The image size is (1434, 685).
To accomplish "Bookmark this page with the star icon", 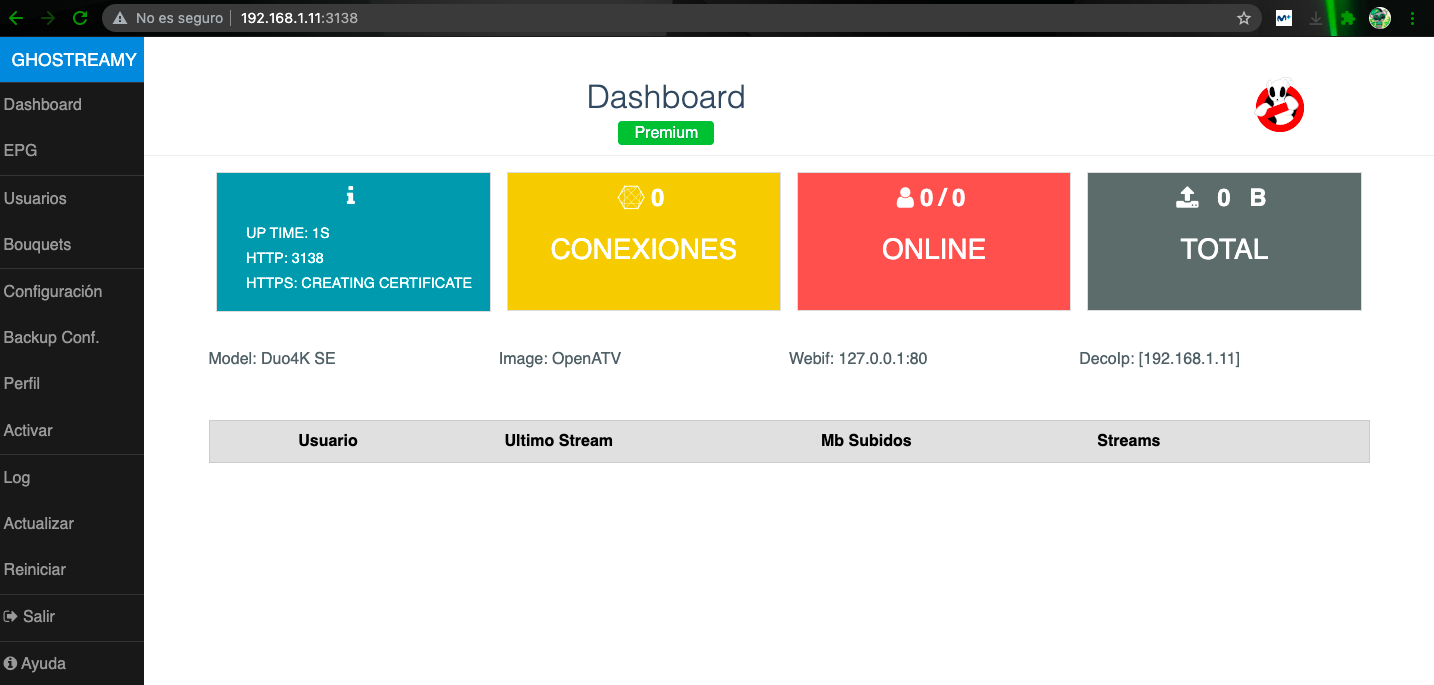I will 1244,18.
